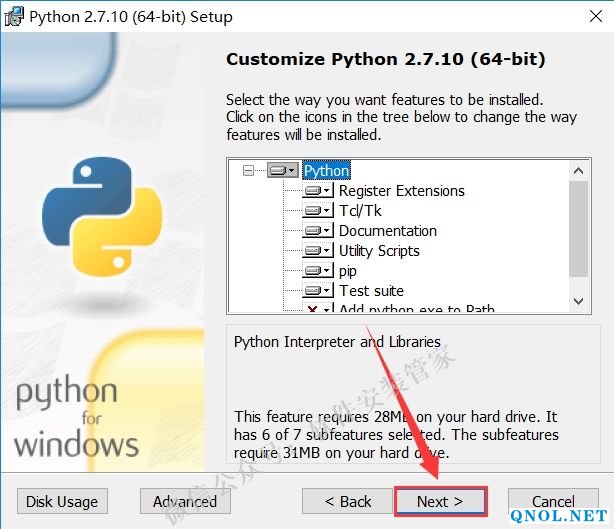
Task: Open the pip feature drive icon
Action: coord(318,271)
